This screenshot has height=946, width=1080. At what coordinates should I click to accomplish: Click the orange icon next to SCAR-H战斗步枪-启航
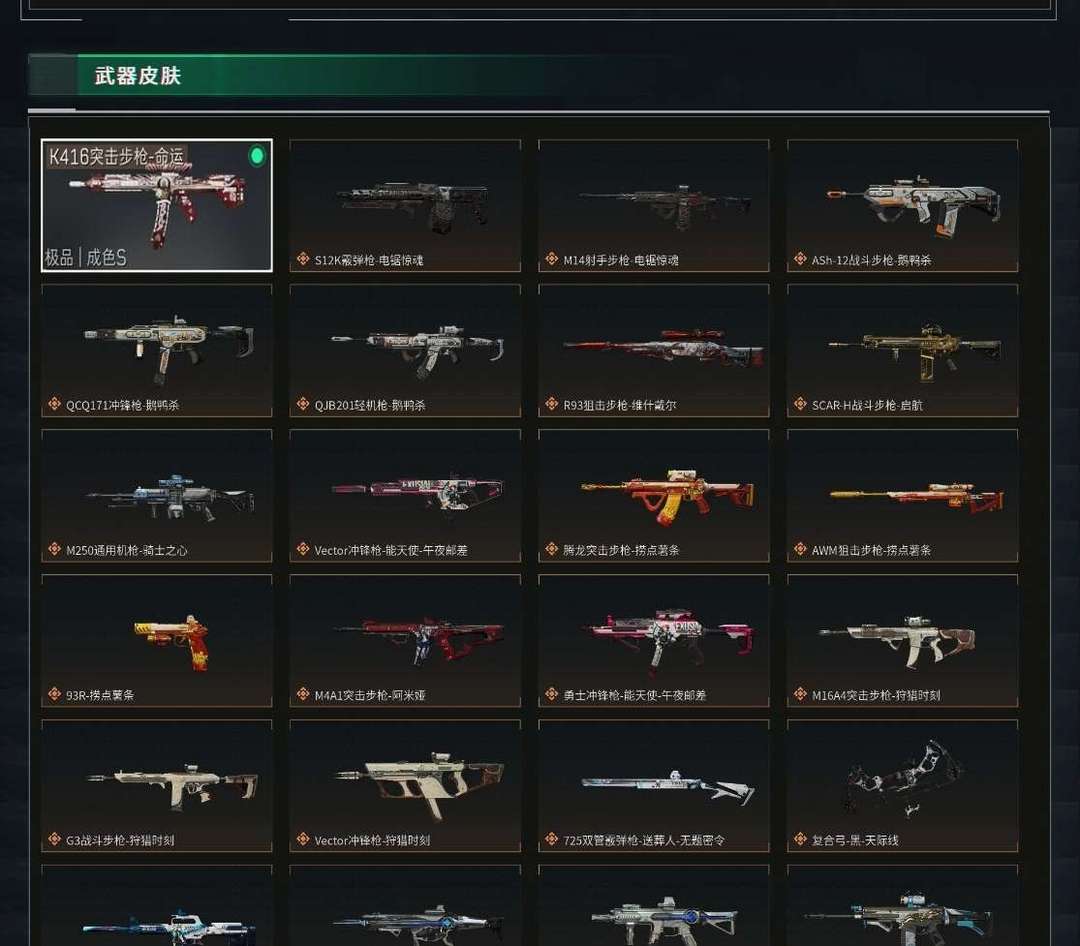(800, 404)
